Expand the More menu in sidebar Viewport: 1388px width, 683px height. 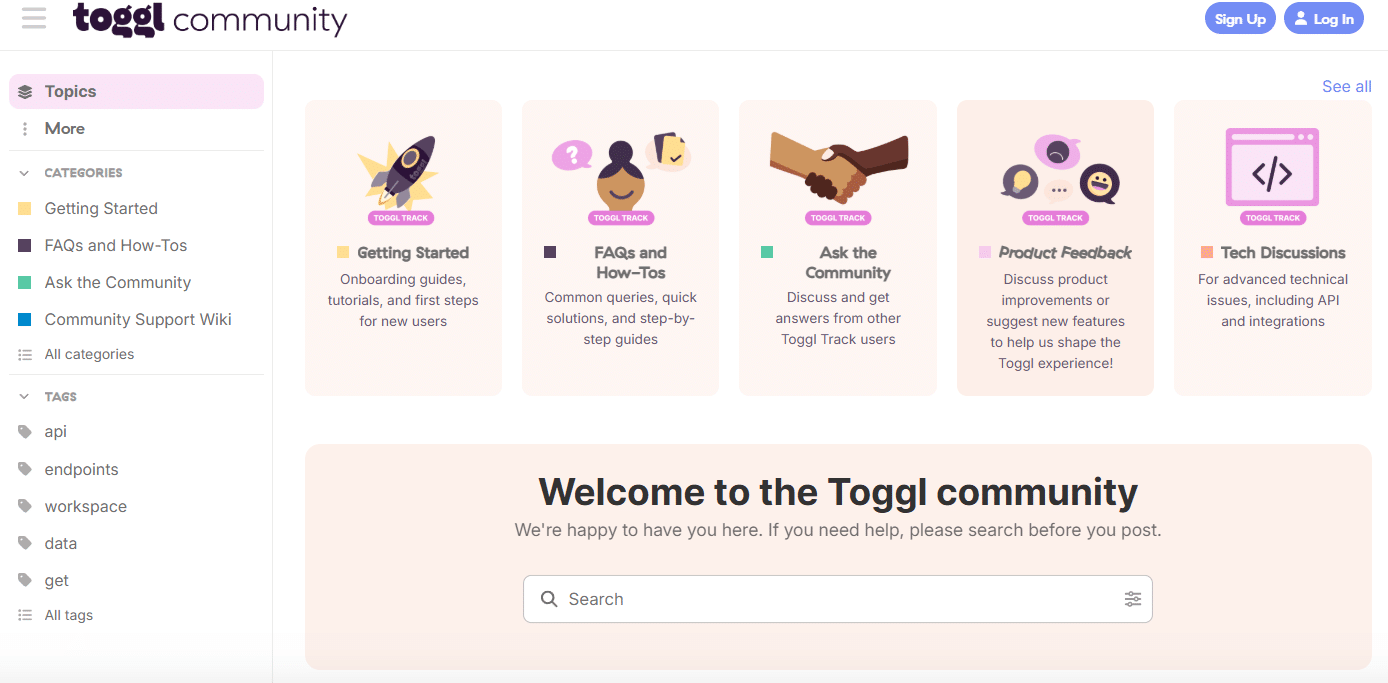click(x=64, y=129)
